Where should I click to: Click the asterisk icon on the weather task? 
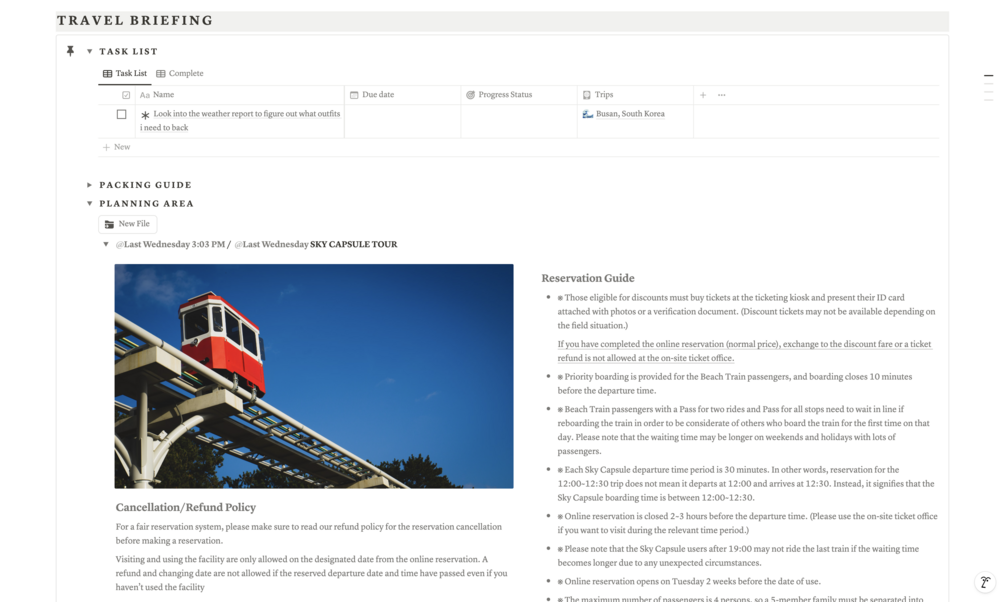tap(145, 115)
